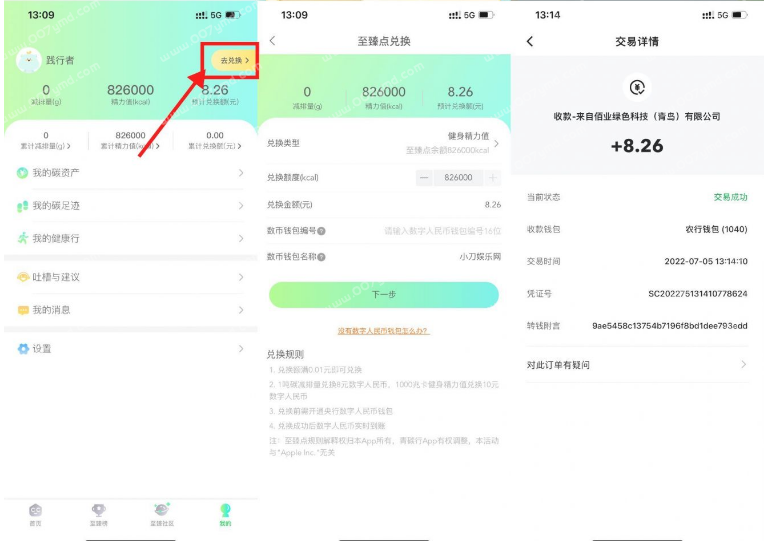
Task: Open the 至臻榜 trophy tab
Action: point(98,511)
